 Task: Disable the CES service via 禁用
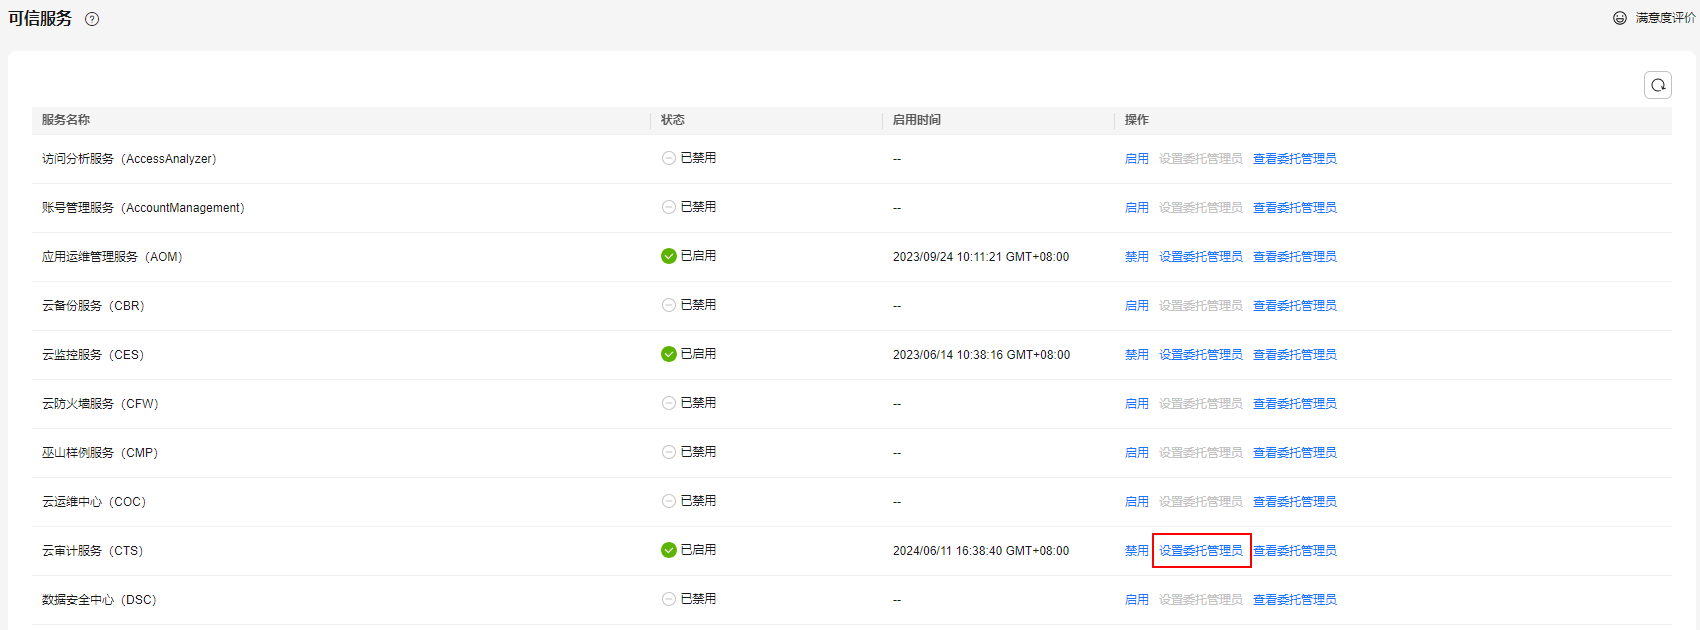coord(1136,355)
